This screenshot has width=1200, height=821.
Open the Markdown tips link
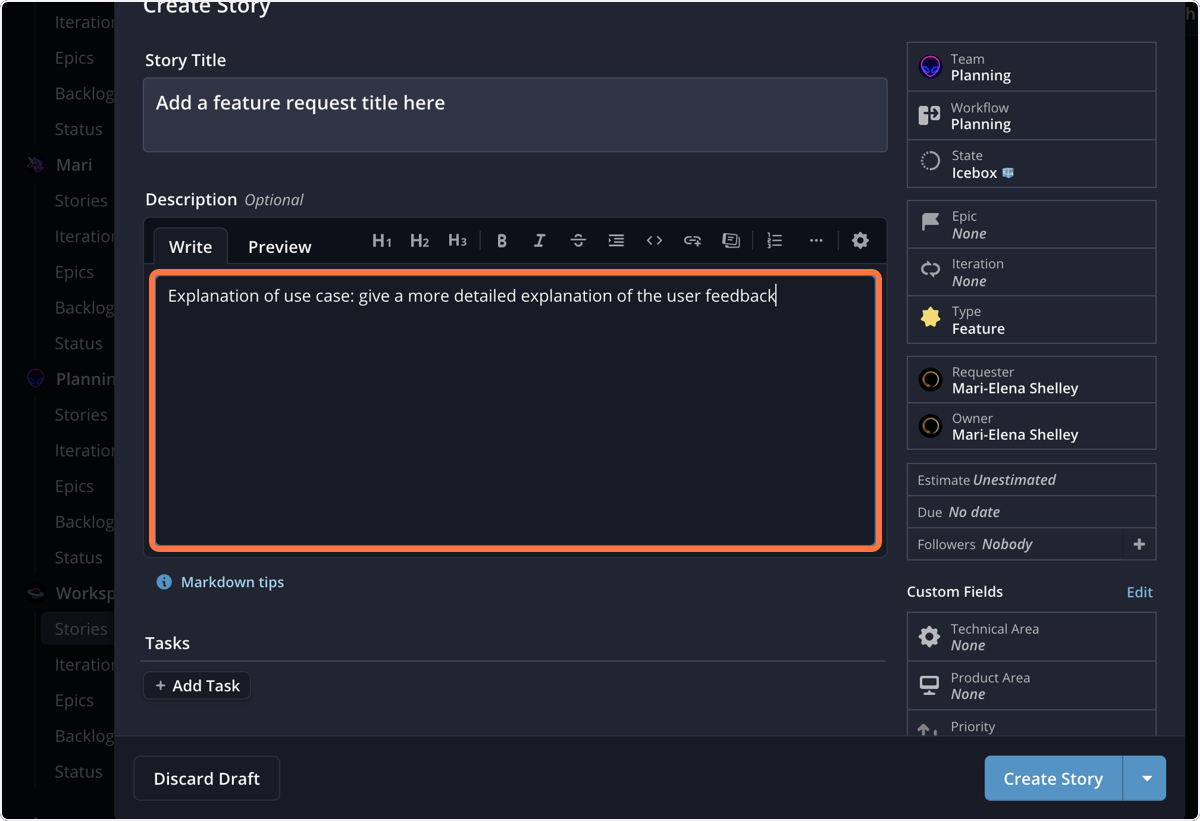tap(232, 582)
